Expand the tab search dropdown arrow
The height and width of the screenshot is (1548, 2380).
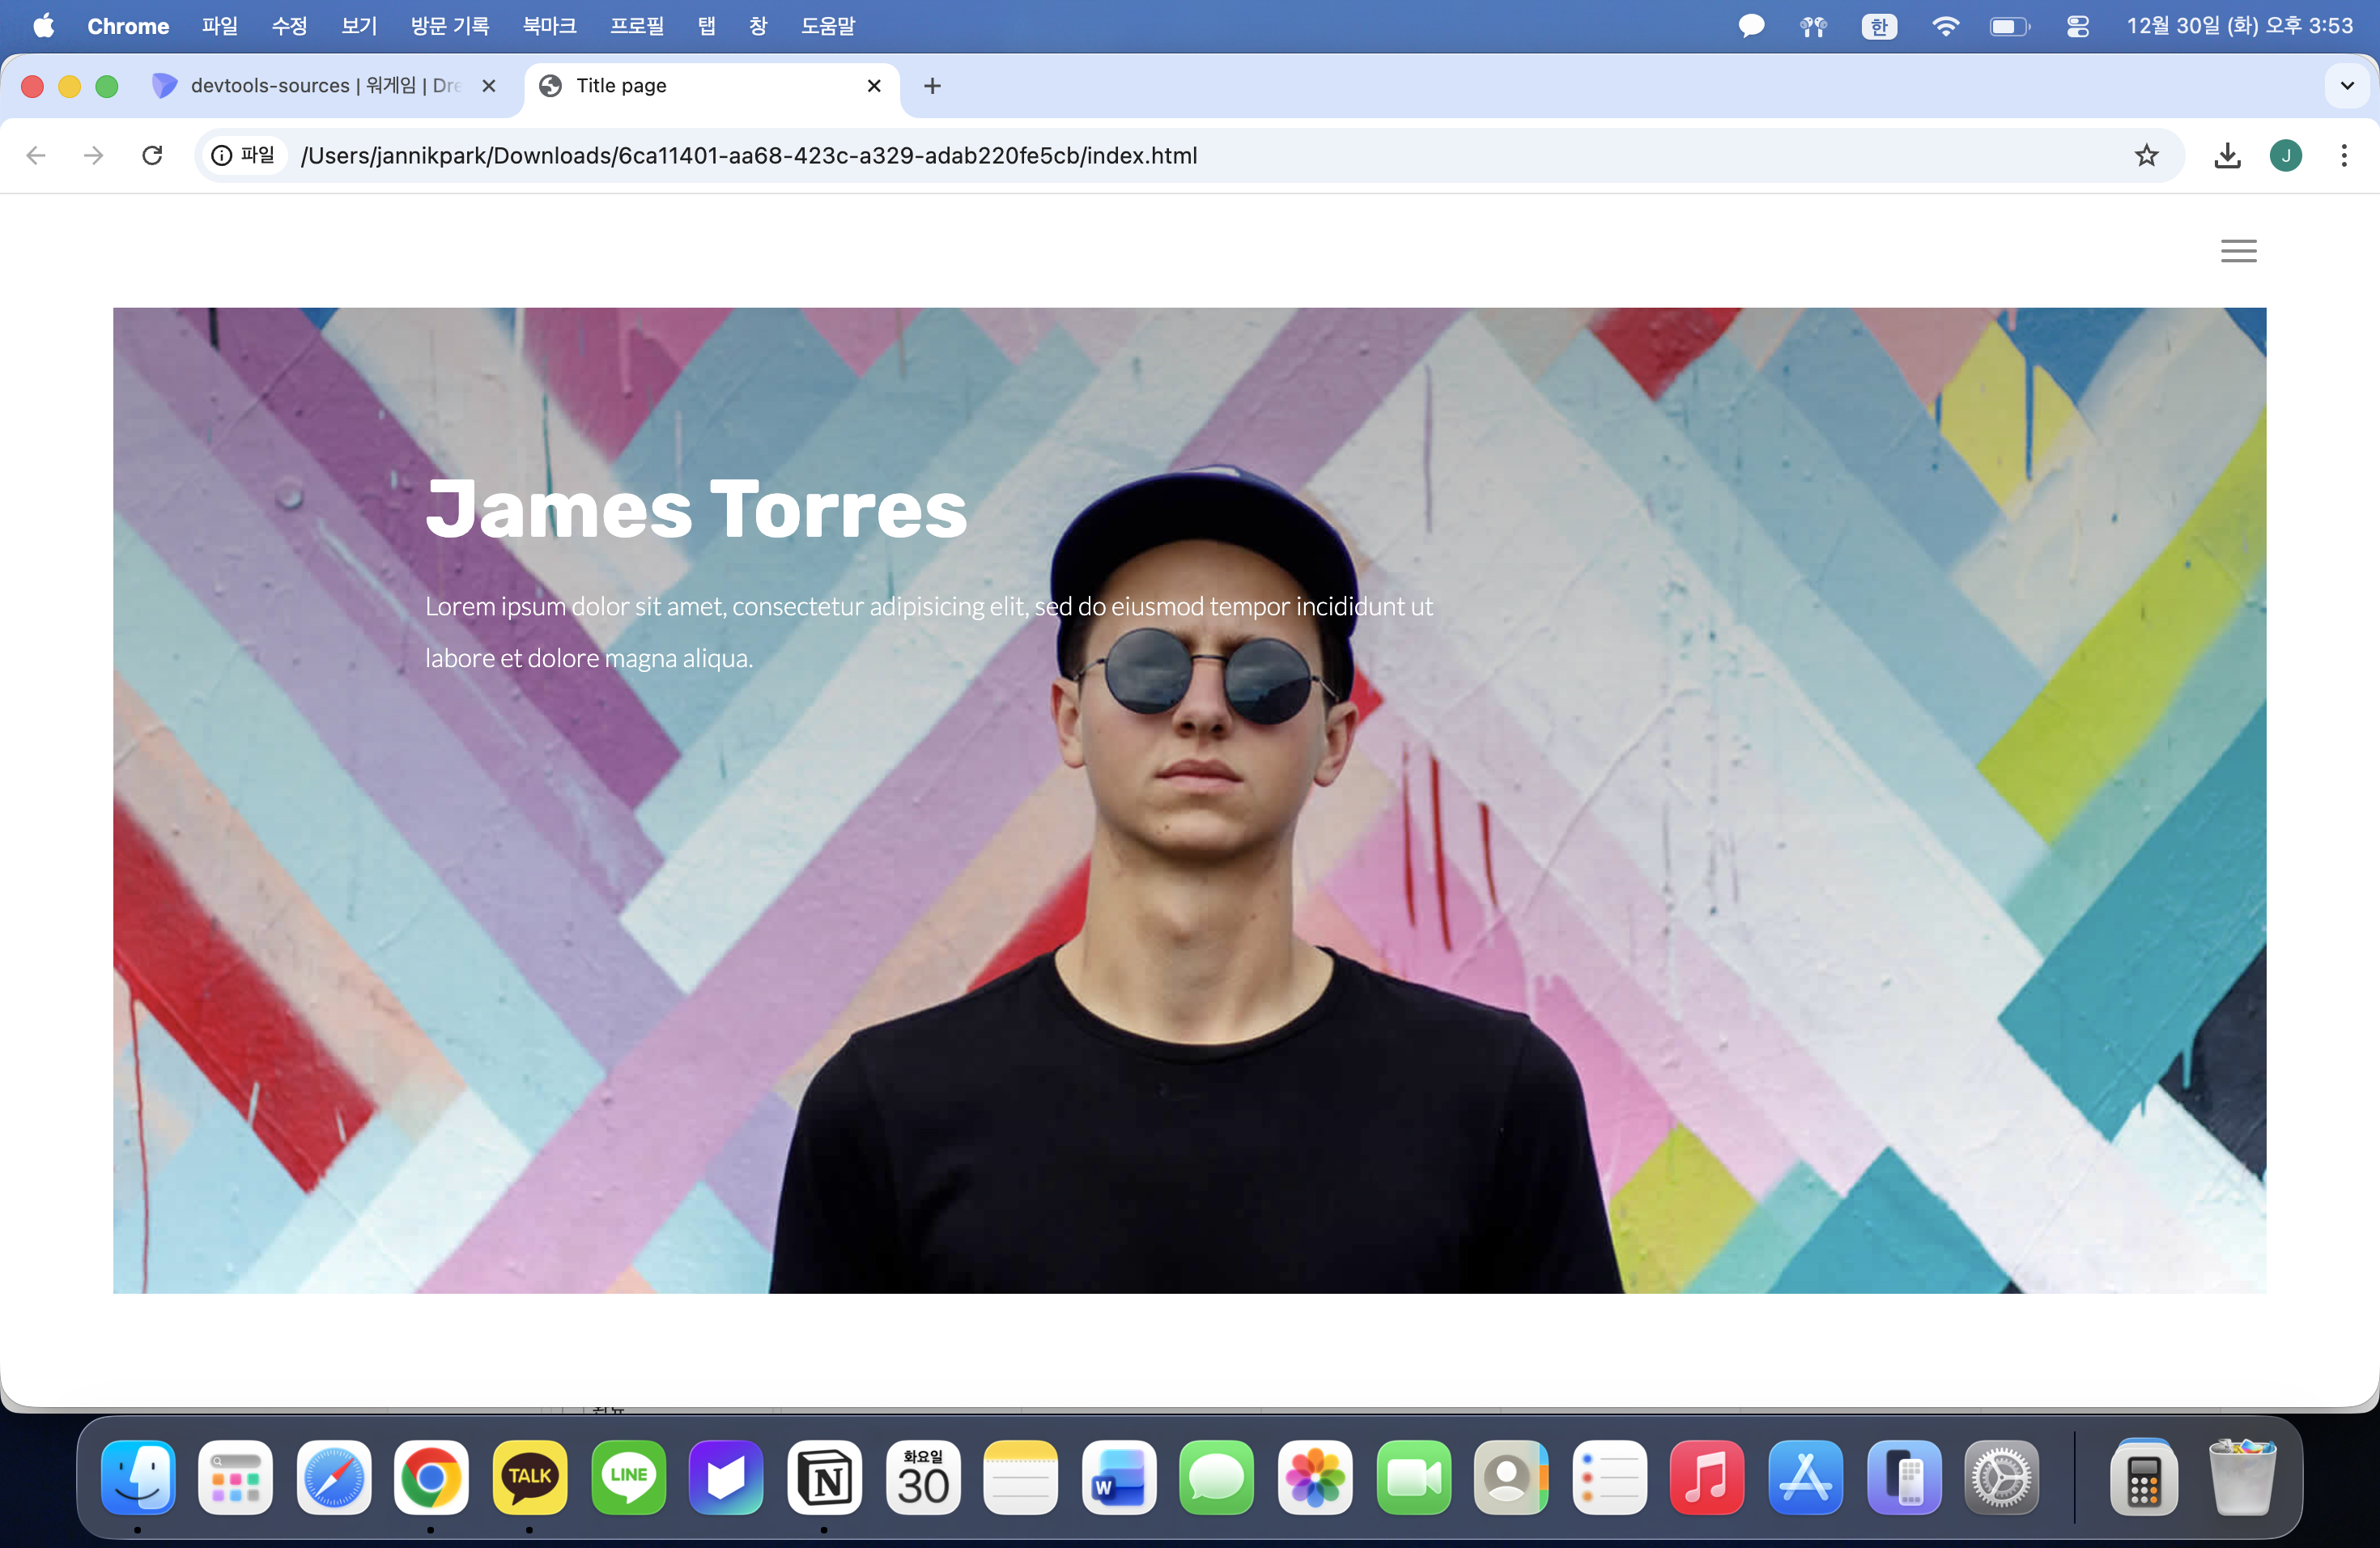click(x=2346, y=86)
